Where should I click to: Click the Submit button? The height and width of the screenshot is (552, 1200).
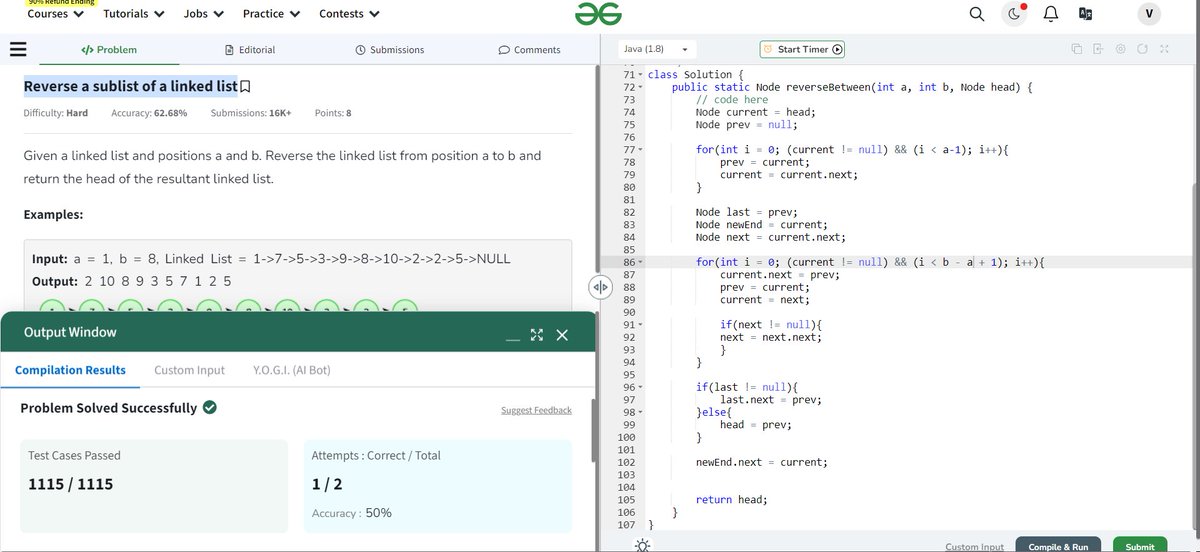click(x=1140, y=546)
